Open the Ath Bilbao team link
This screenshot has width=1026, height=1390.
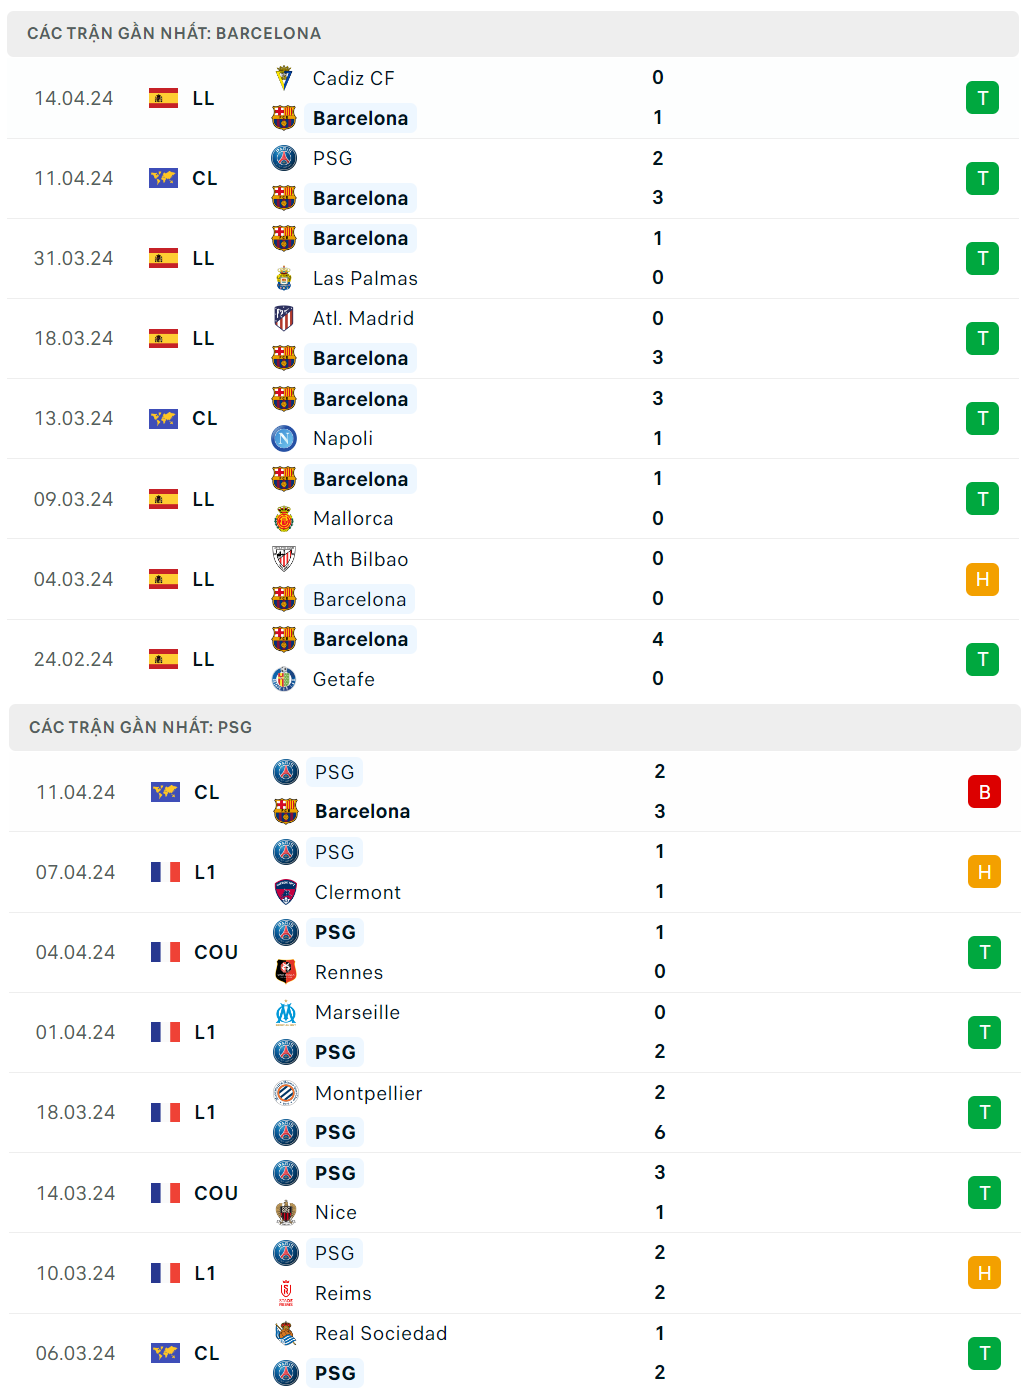tap(360, 559)
